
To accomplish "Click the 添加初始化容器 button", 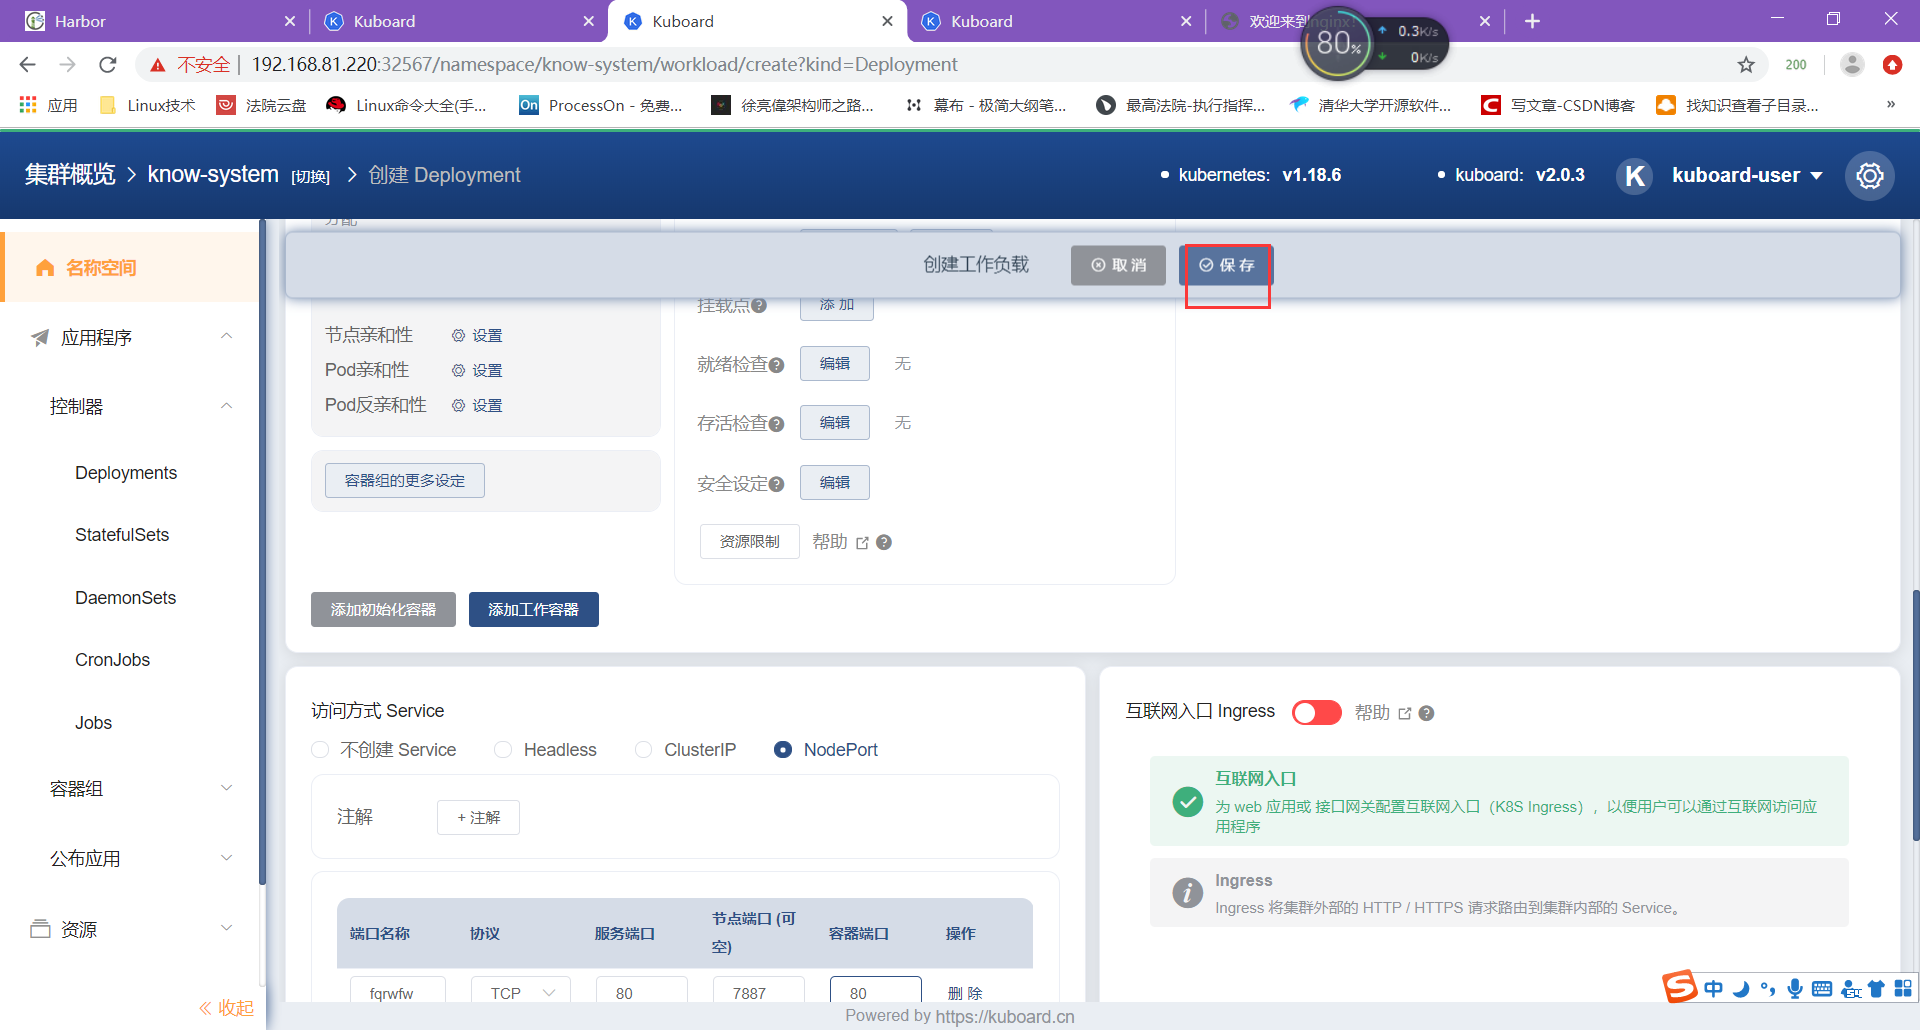I will (383, 610).
